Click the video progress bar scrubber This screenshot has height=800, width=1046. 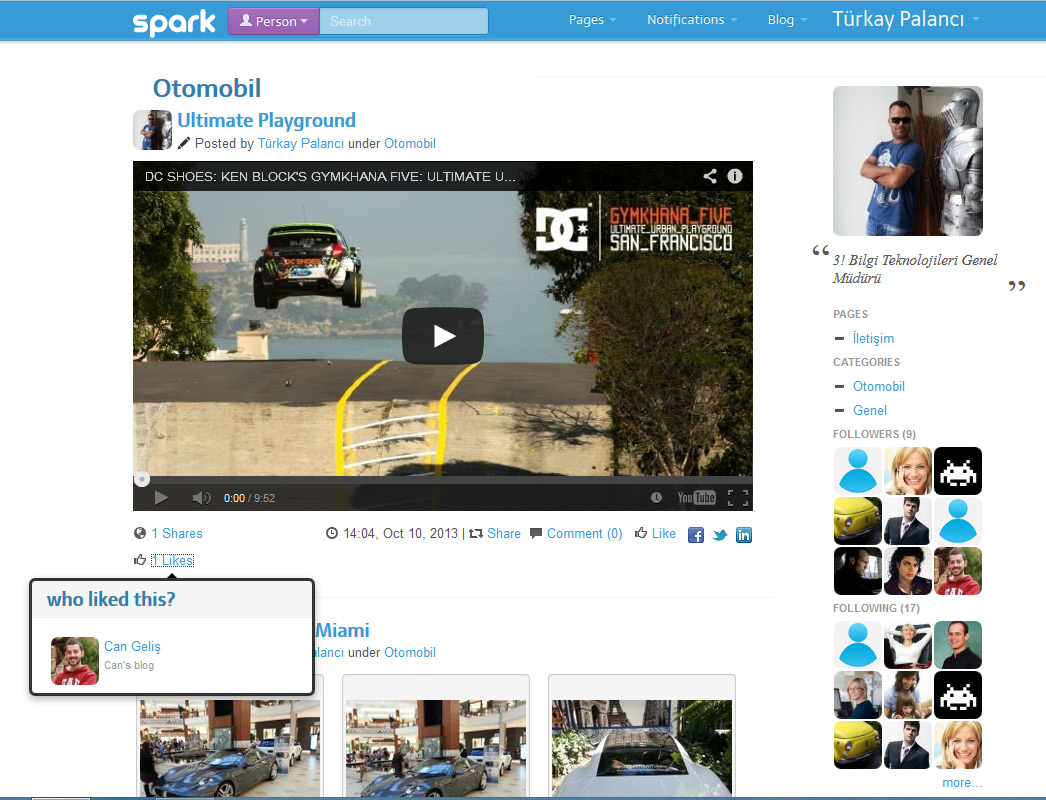pos(142,479)
